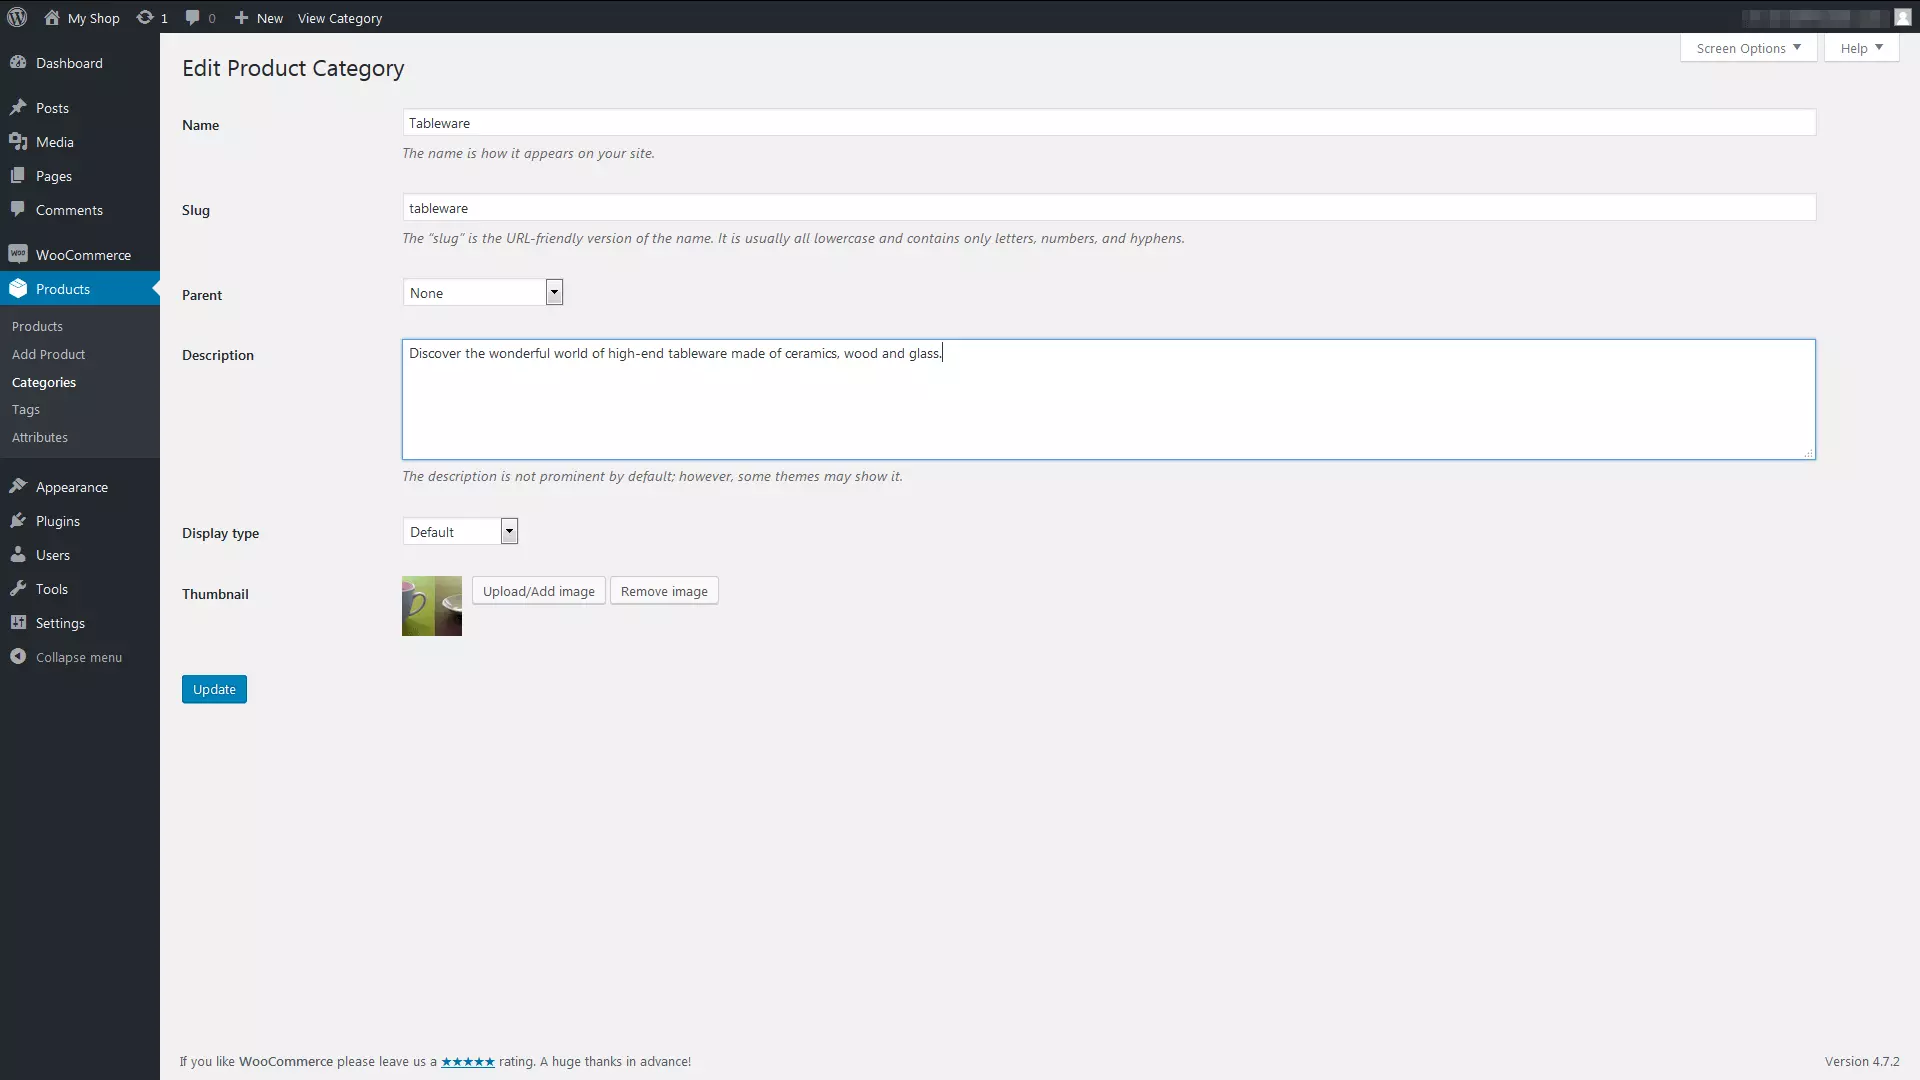This screenshot has height=1080, width=1920.
Task: Click the Comments sidebar bubble icon
Action: 18,209
